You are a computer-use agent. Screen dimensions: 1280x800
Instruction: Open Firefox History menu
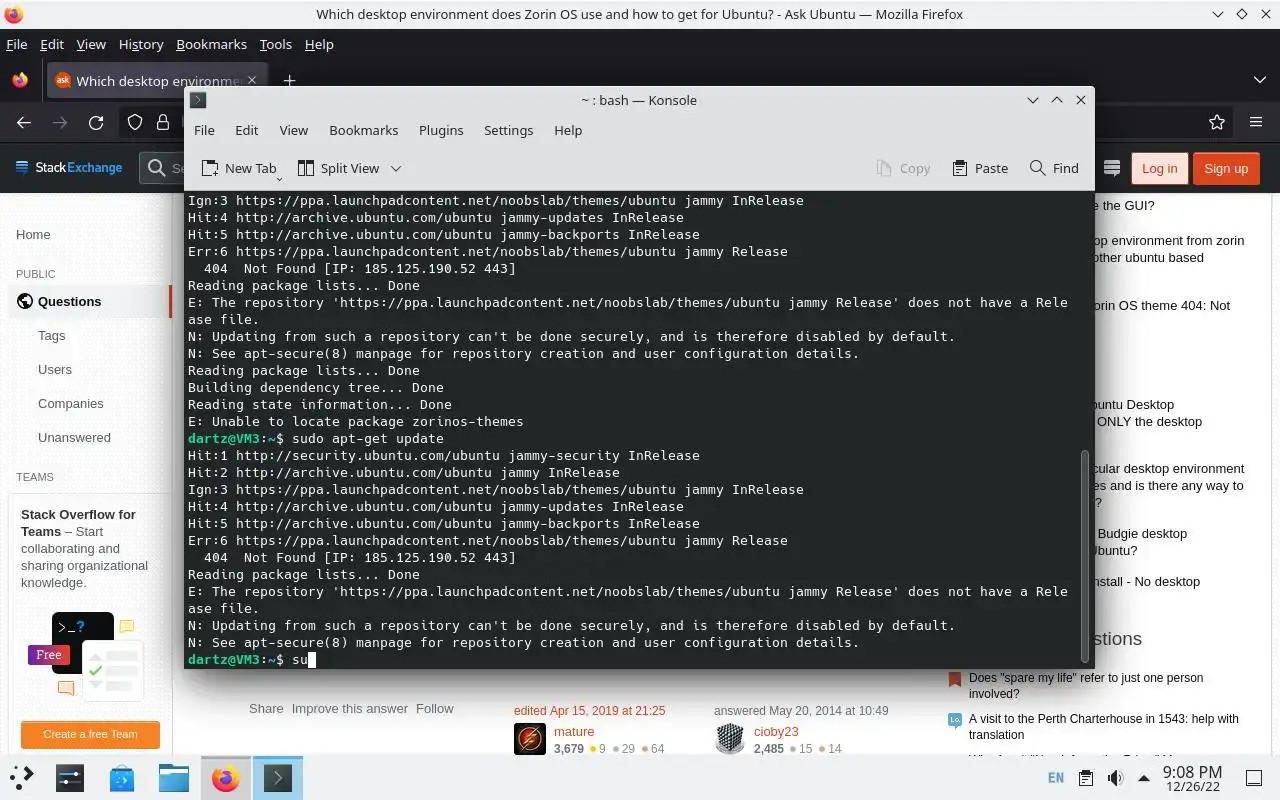point(141,44)
